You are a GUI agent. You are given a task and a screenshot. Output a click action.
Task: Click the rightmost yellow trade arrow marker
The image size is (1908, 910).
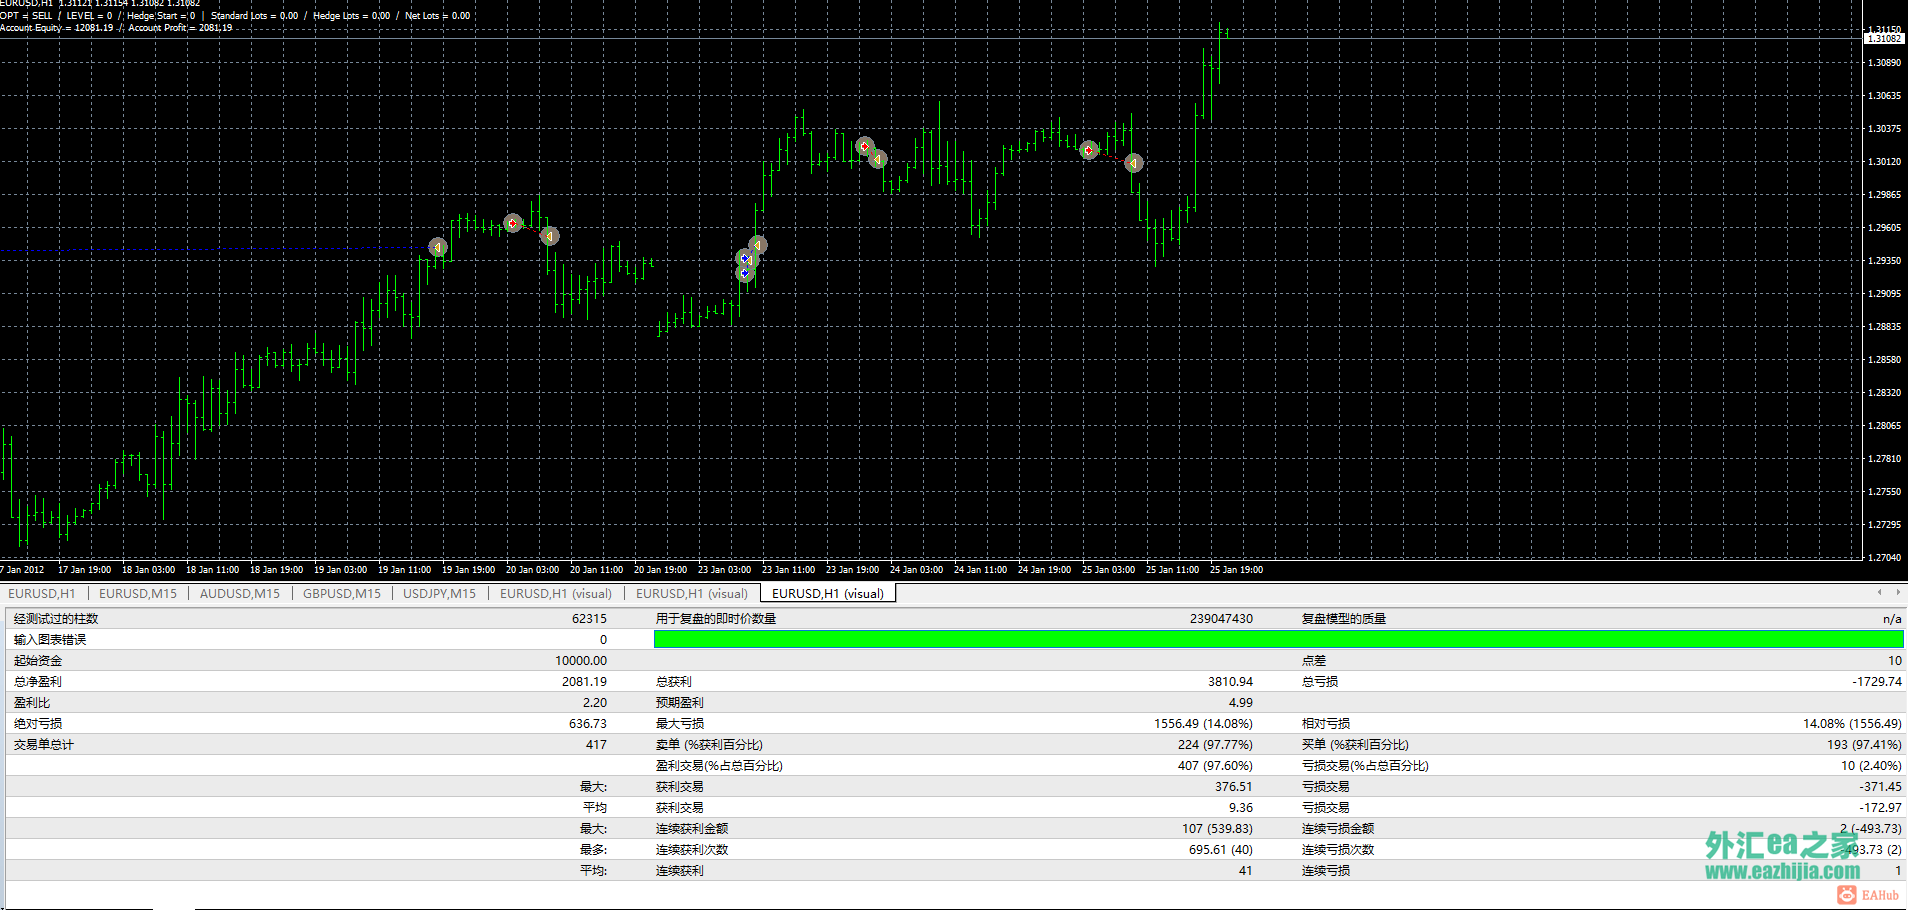1133,163
